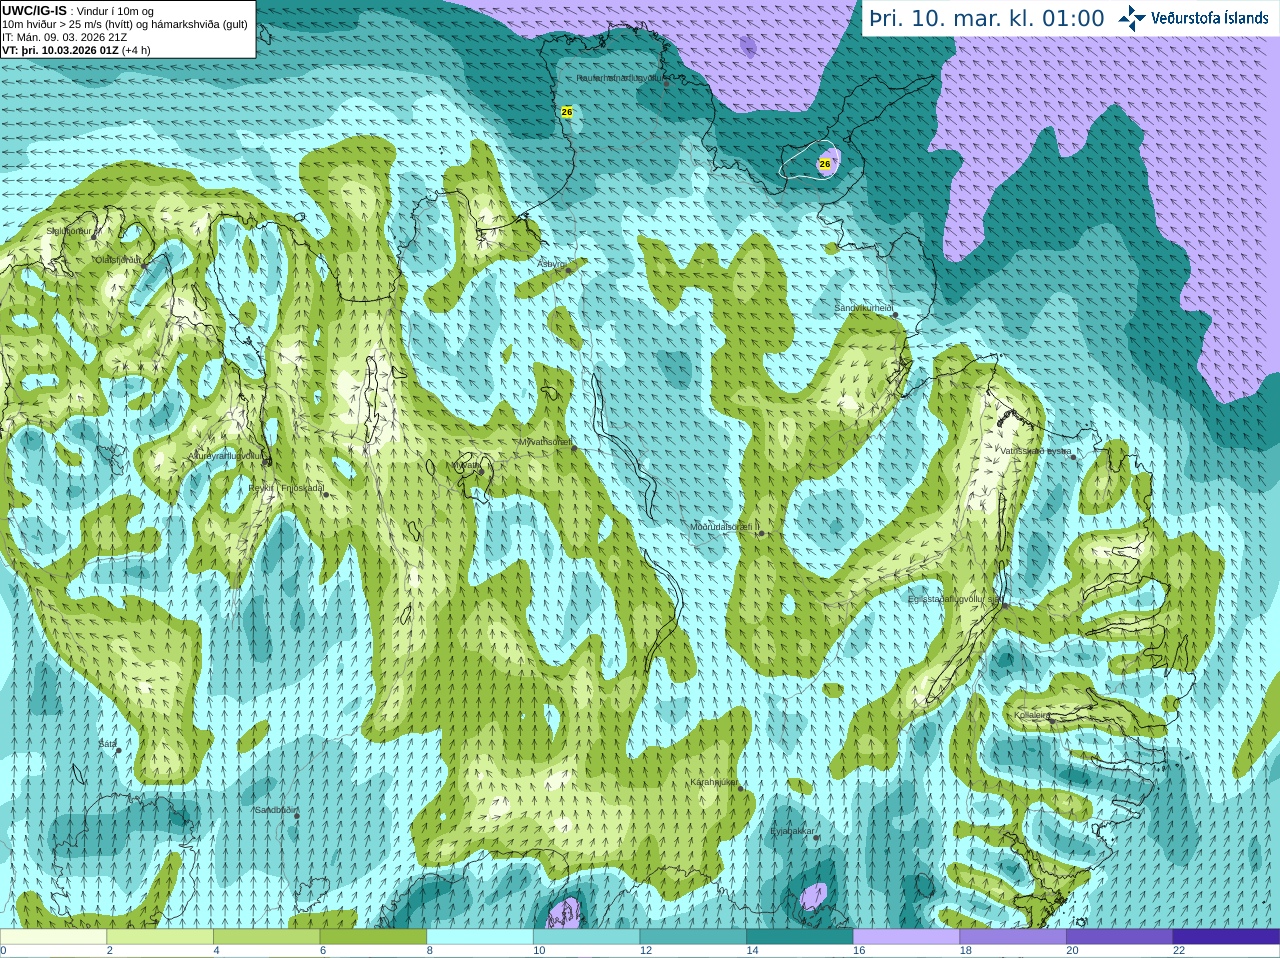Click the UWC/IG-IS Vindur í 10m legend line
The image size is (1280, 958).
[x=78, y=11]
